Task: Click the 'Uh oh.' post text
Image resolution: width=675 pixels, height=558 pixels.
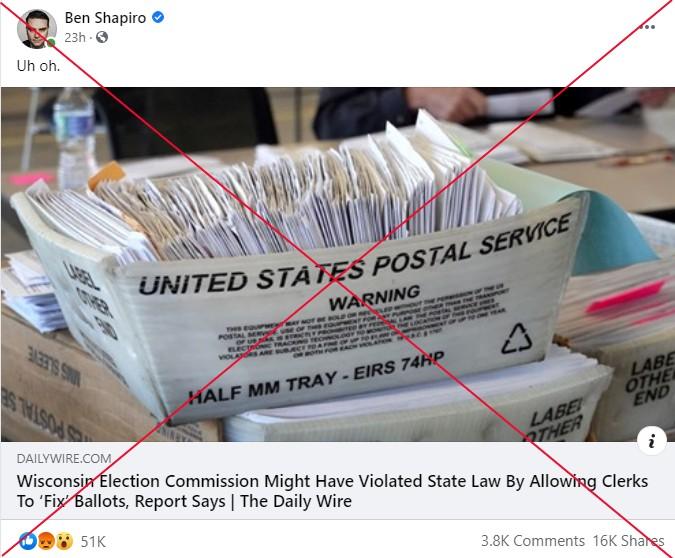Action: (38, 66)
